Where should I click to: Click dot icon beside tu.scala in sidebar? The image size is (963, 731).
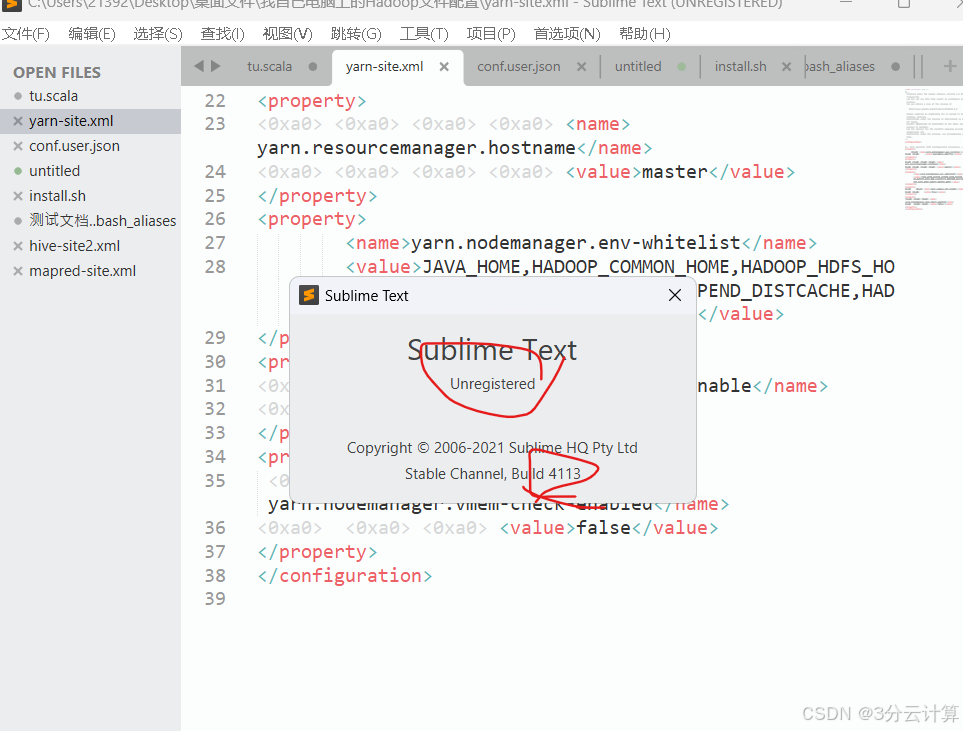tap(18, 96)
